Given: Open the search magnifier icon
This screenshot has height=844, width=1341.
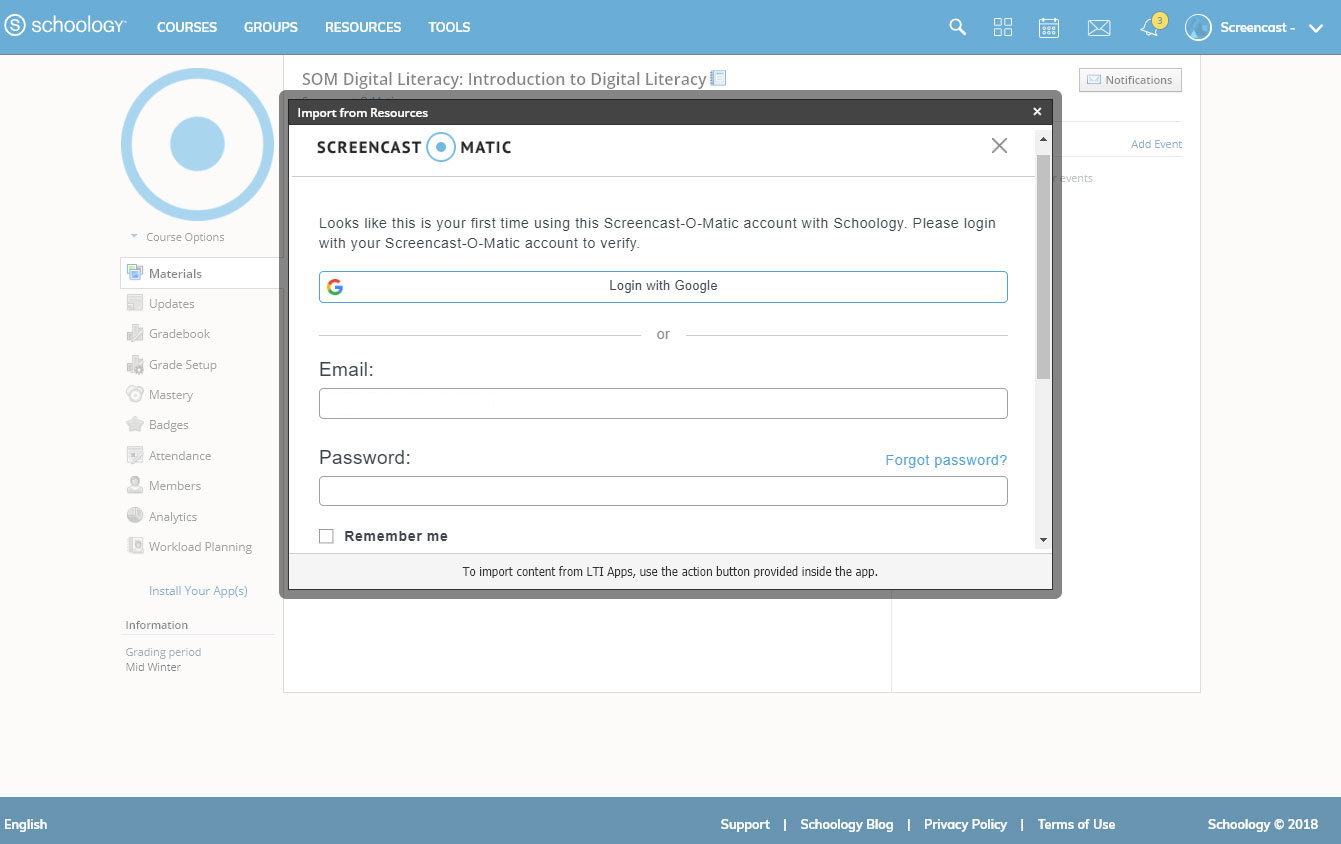Looking at the screenshot, I should 957,27.
